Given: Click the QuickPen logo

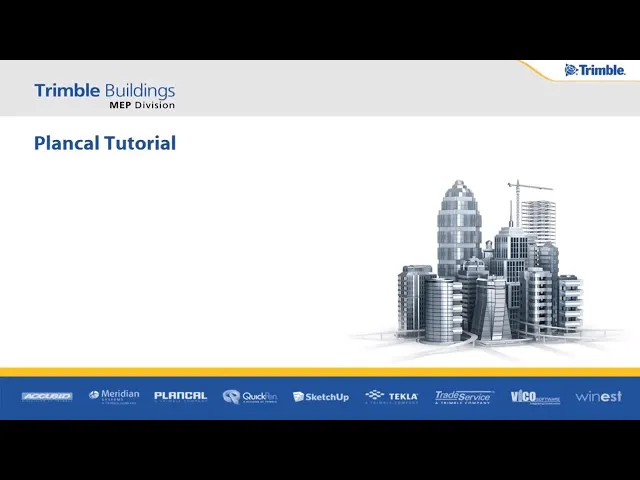Looking at the screenshot, I should pyautogui.click(x=250, y=396).
